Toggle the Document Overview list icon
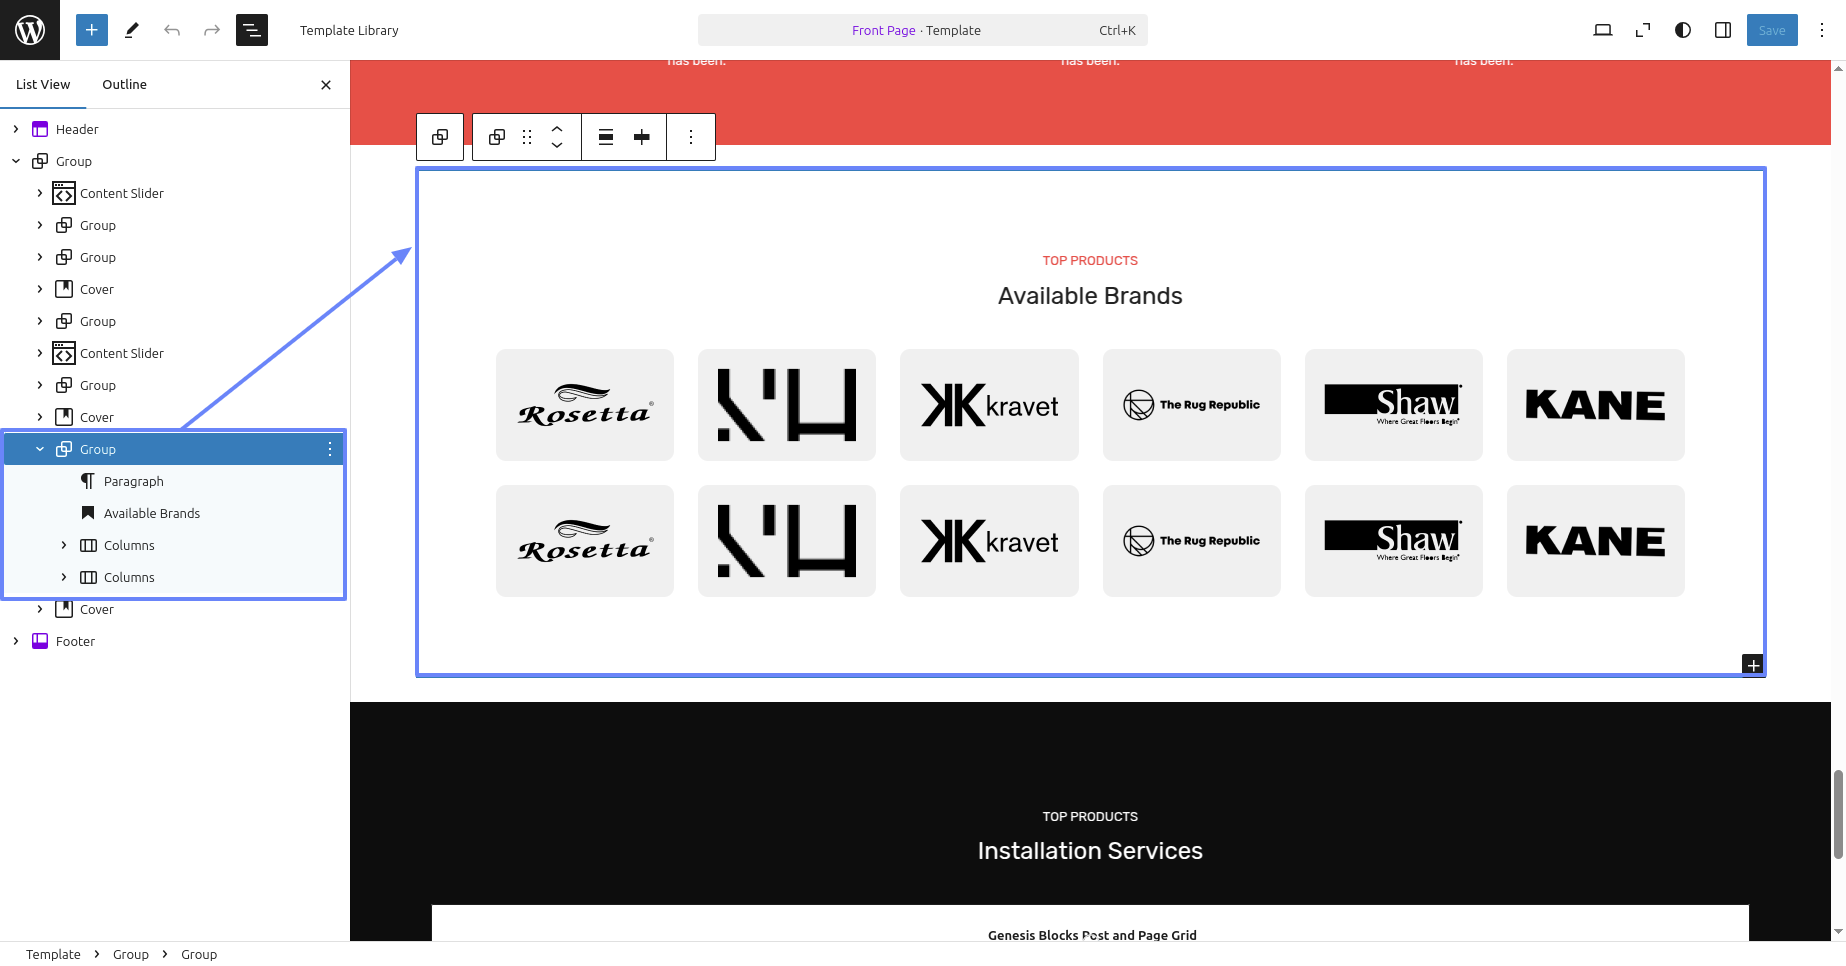Viewport: 1846px width, 966px height. (x=252, y=30)
